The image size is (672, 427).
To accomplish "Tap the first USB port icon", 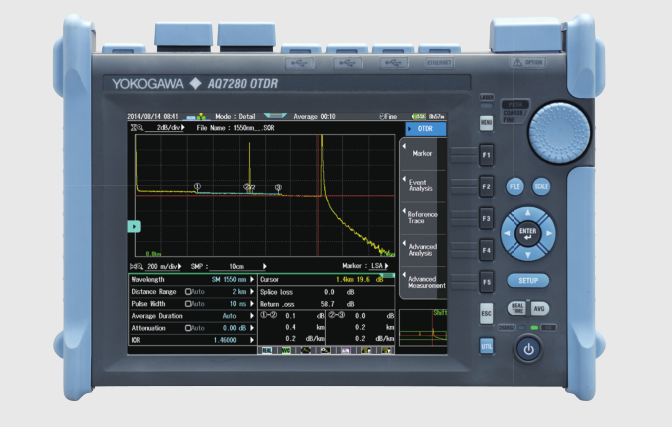I will point(300,63).
